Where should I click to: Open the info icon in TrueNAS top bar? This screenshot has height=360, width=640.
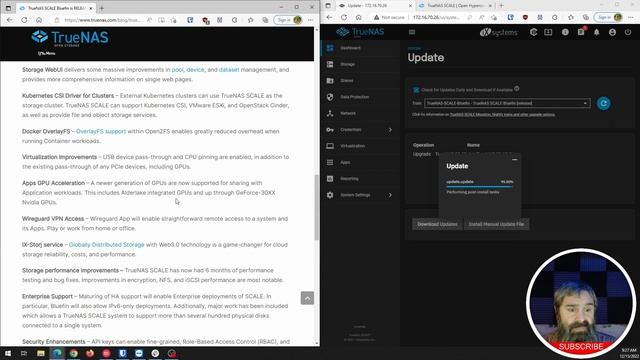point(565,32)
